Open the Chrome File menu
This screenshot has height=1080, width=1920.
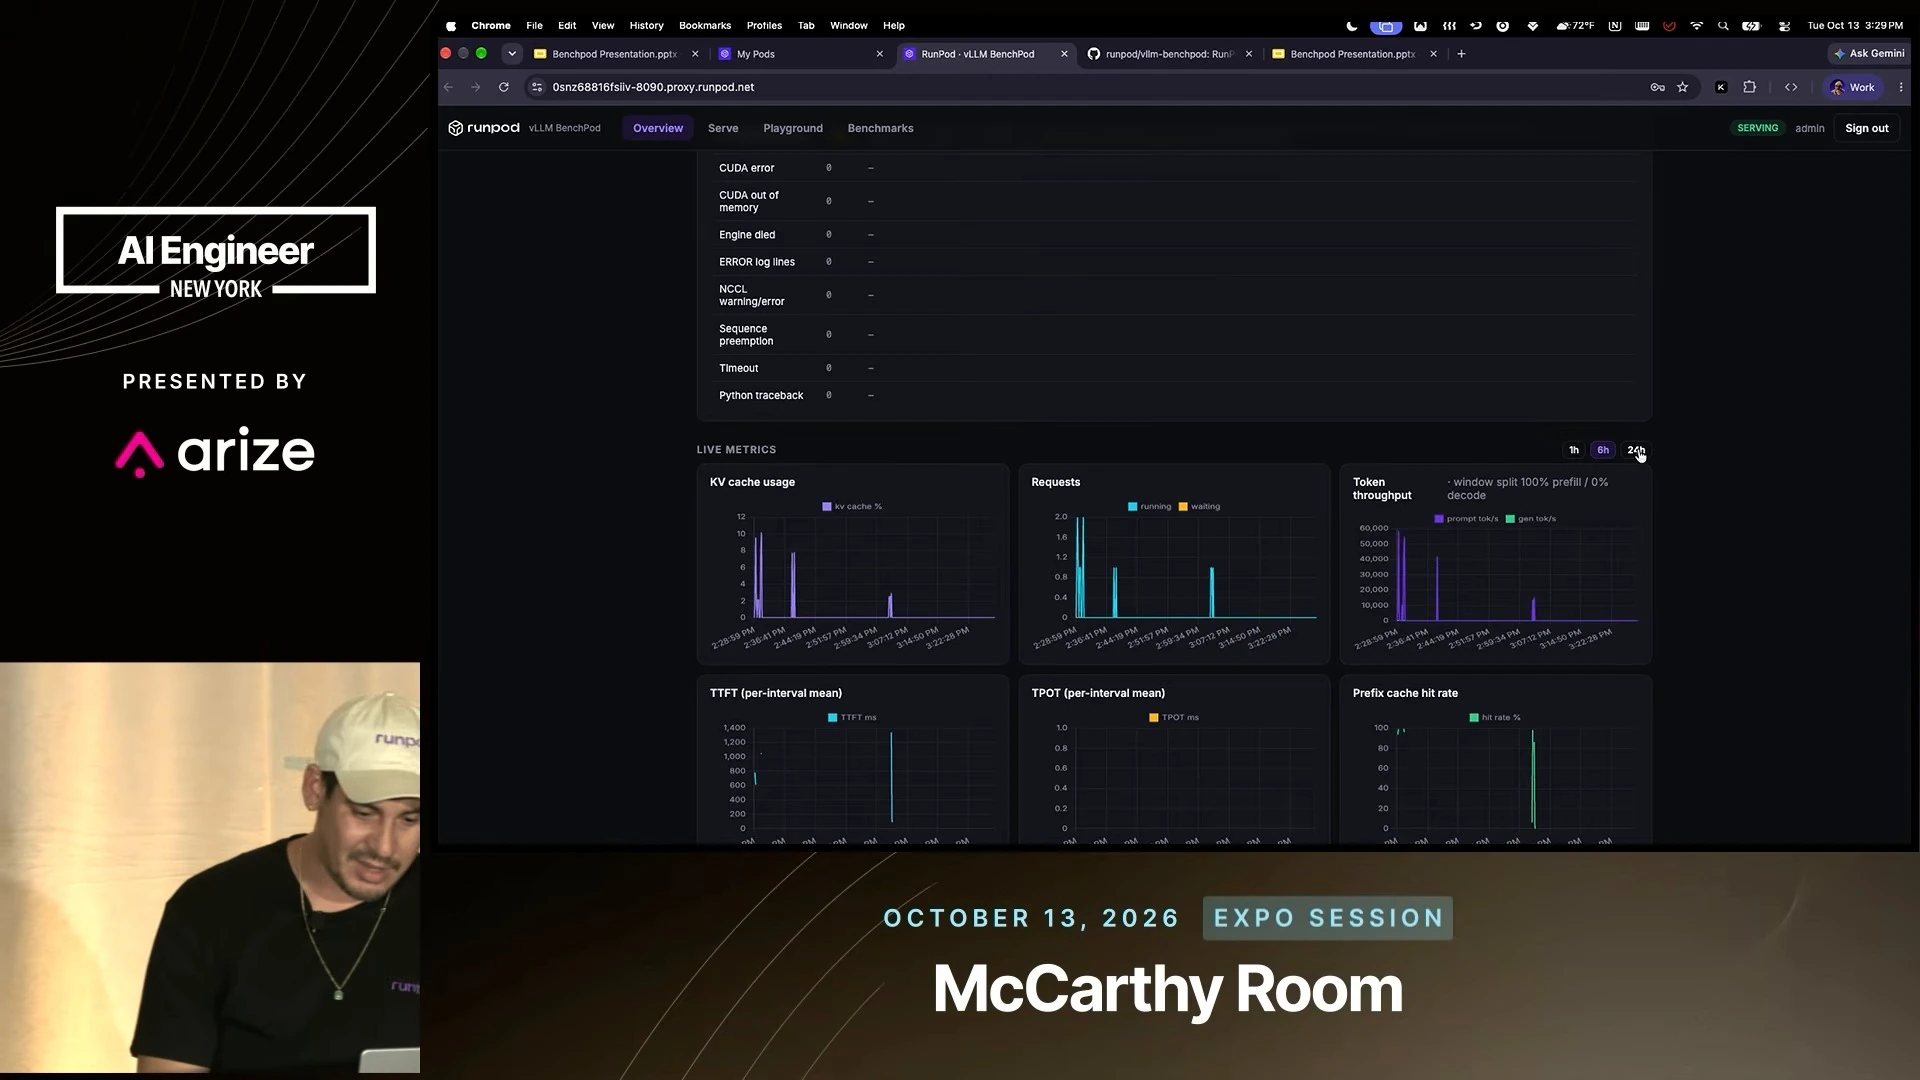535,26
